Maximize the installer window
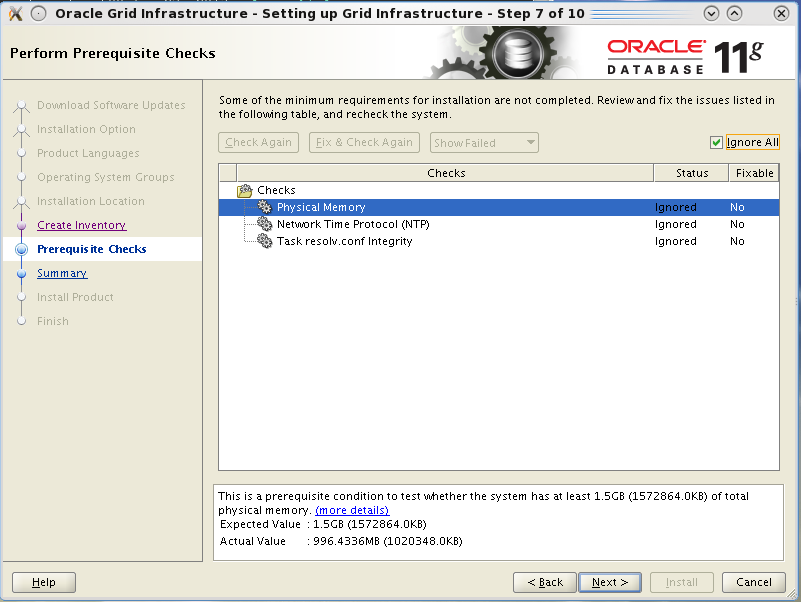The height and width of the screenshot is (602, 801). click(x=734, y=13)
